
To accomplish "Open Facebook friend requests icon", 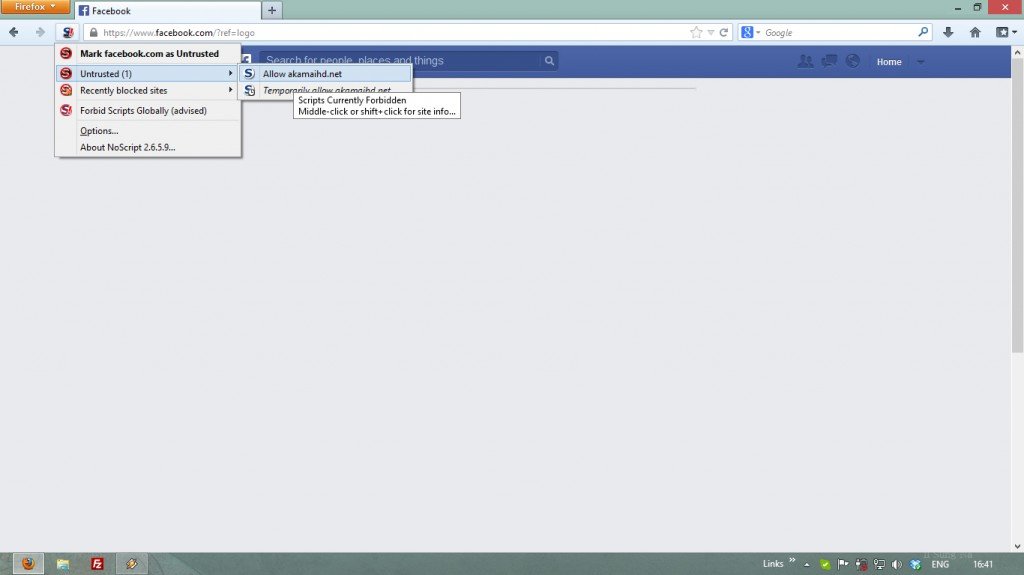I will [806, 61].
